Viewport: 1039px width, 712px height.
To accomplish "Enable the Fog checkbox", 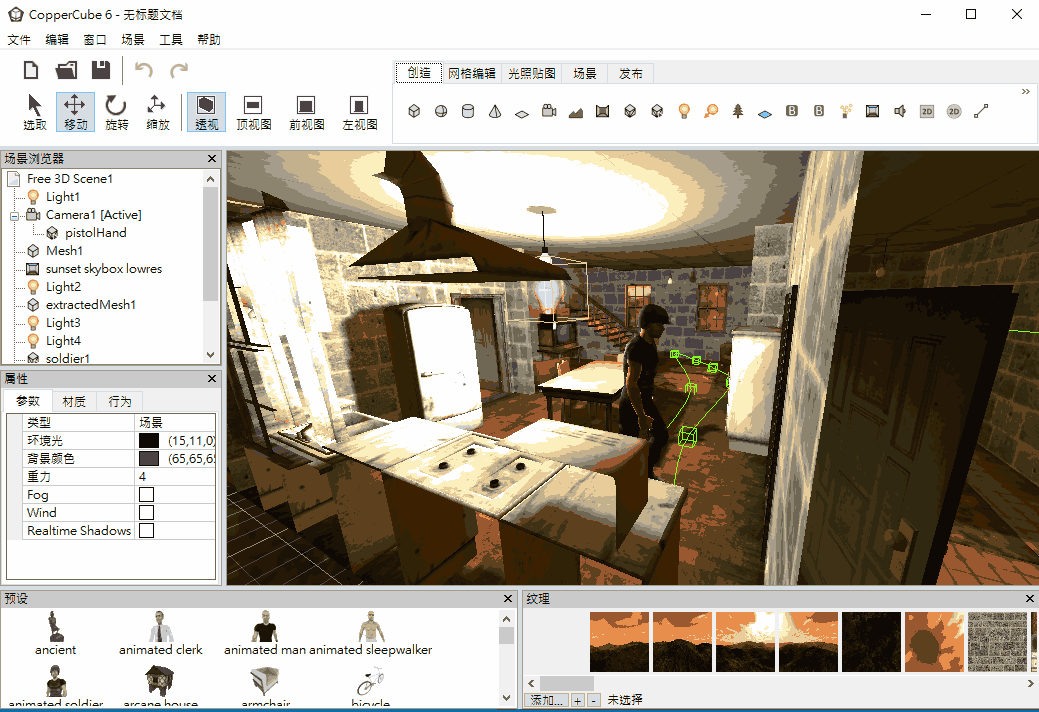I will click(x=147, y=495).
